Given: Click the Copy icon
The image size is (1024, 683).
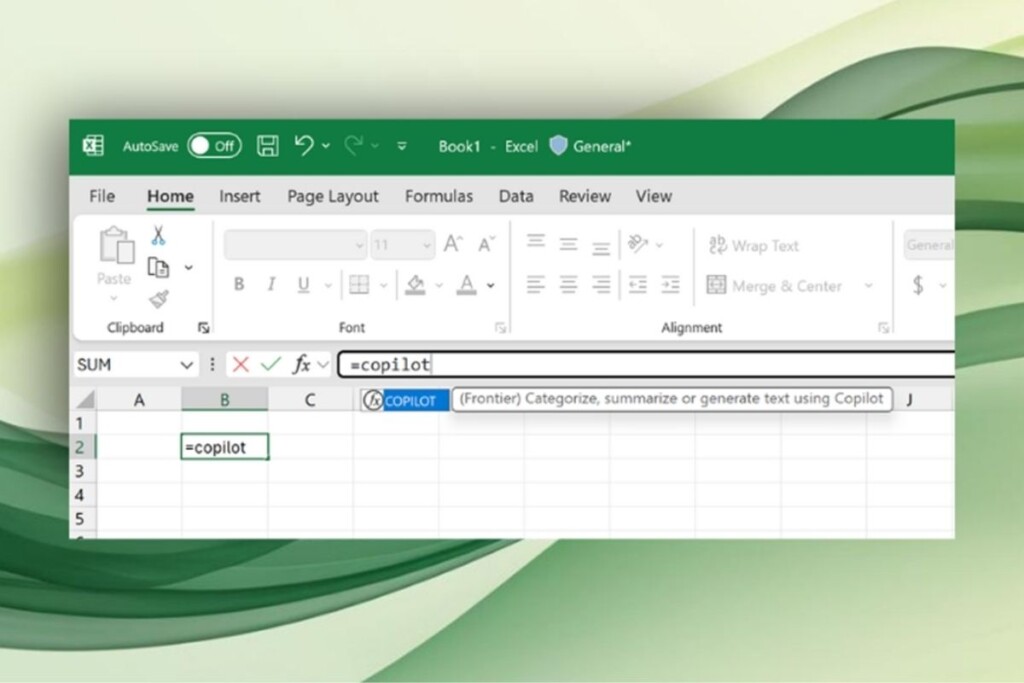Looking at the screenshot, I should (158, 268).
